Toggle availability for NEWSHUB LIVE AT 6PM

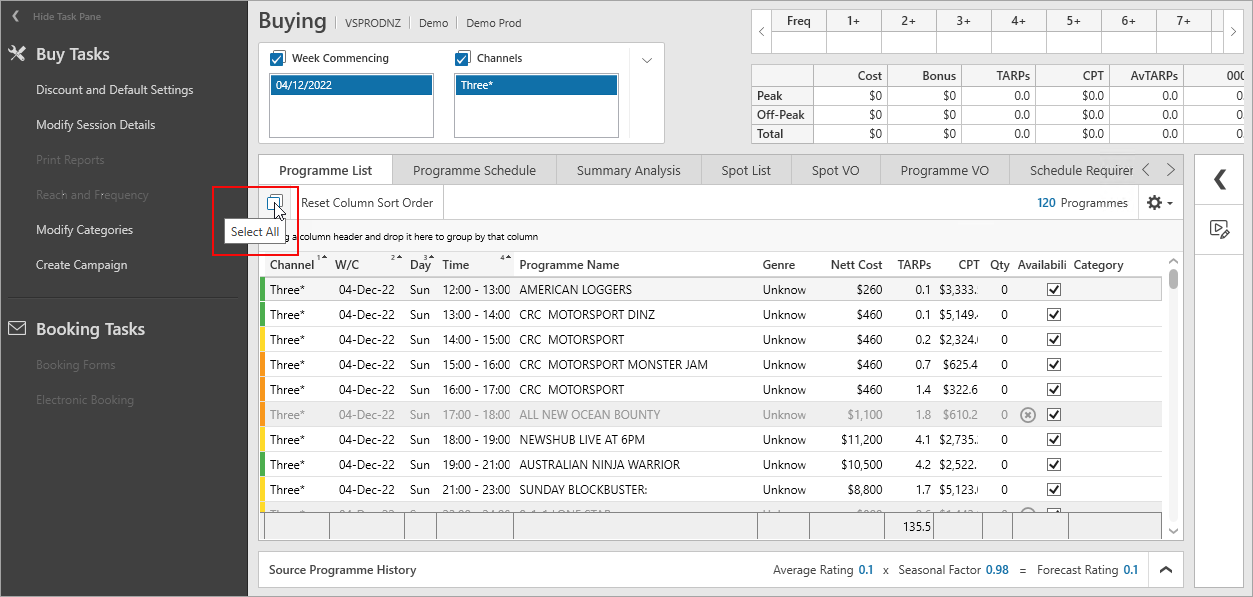[1053, 440]
